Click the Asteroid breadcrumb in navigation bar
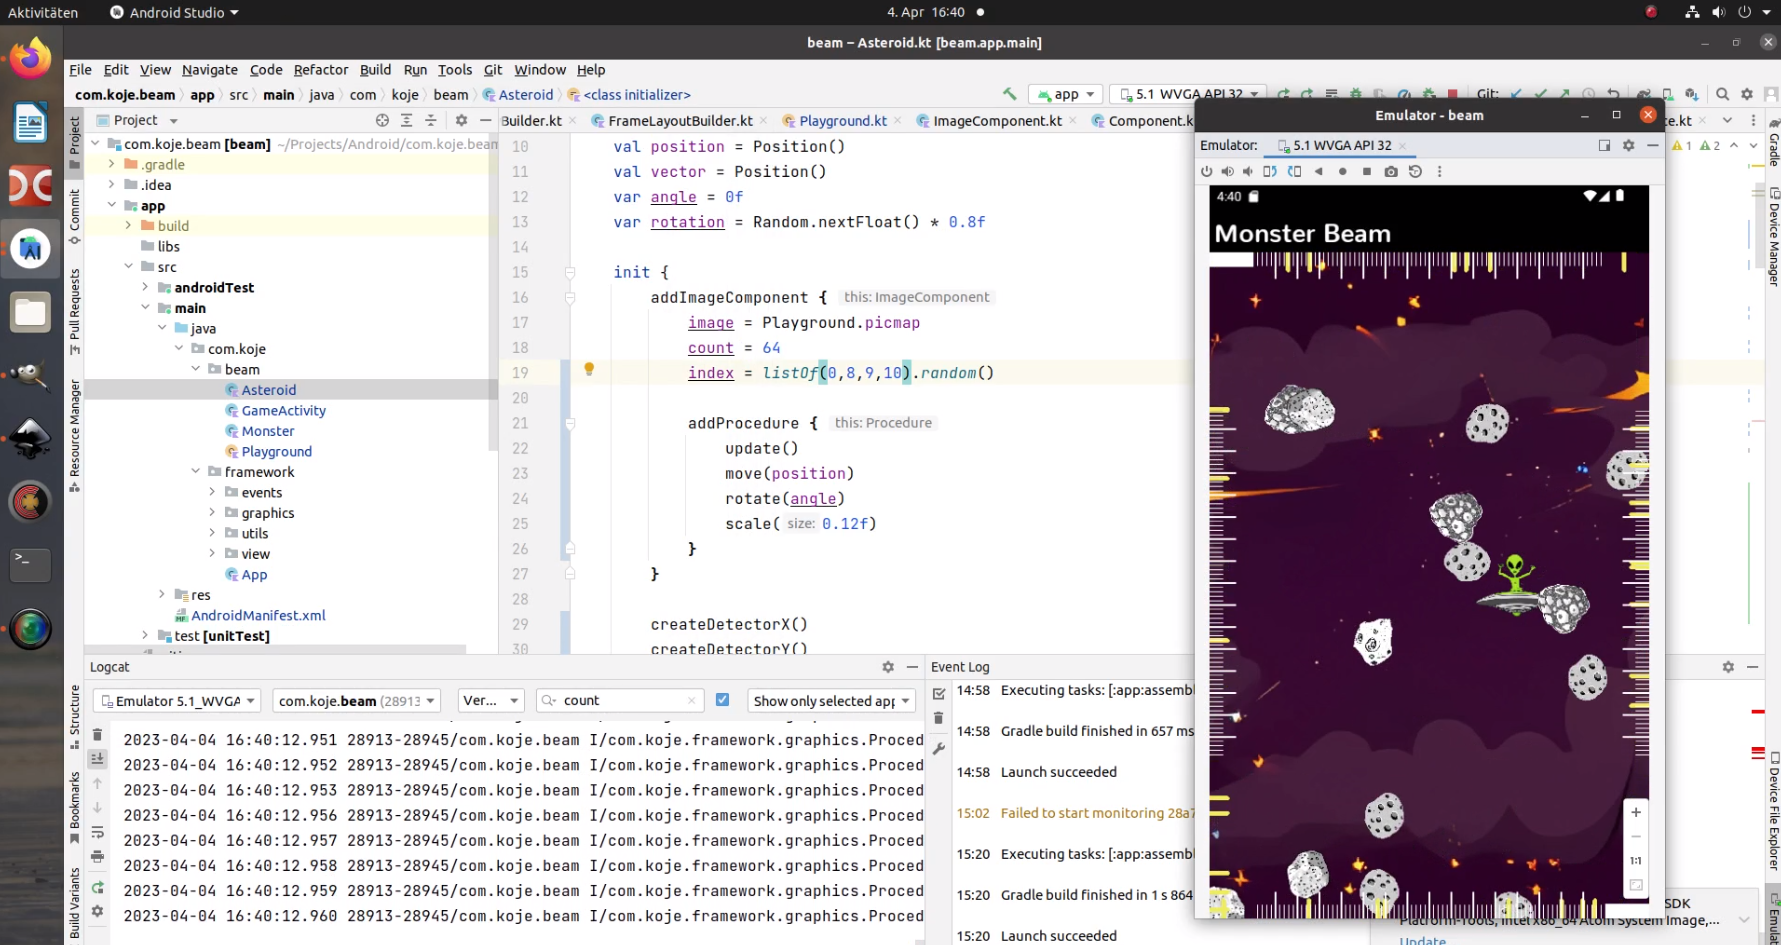This screenshot has height=945, width=1781. pyautogui.click(x=525, y=95)
